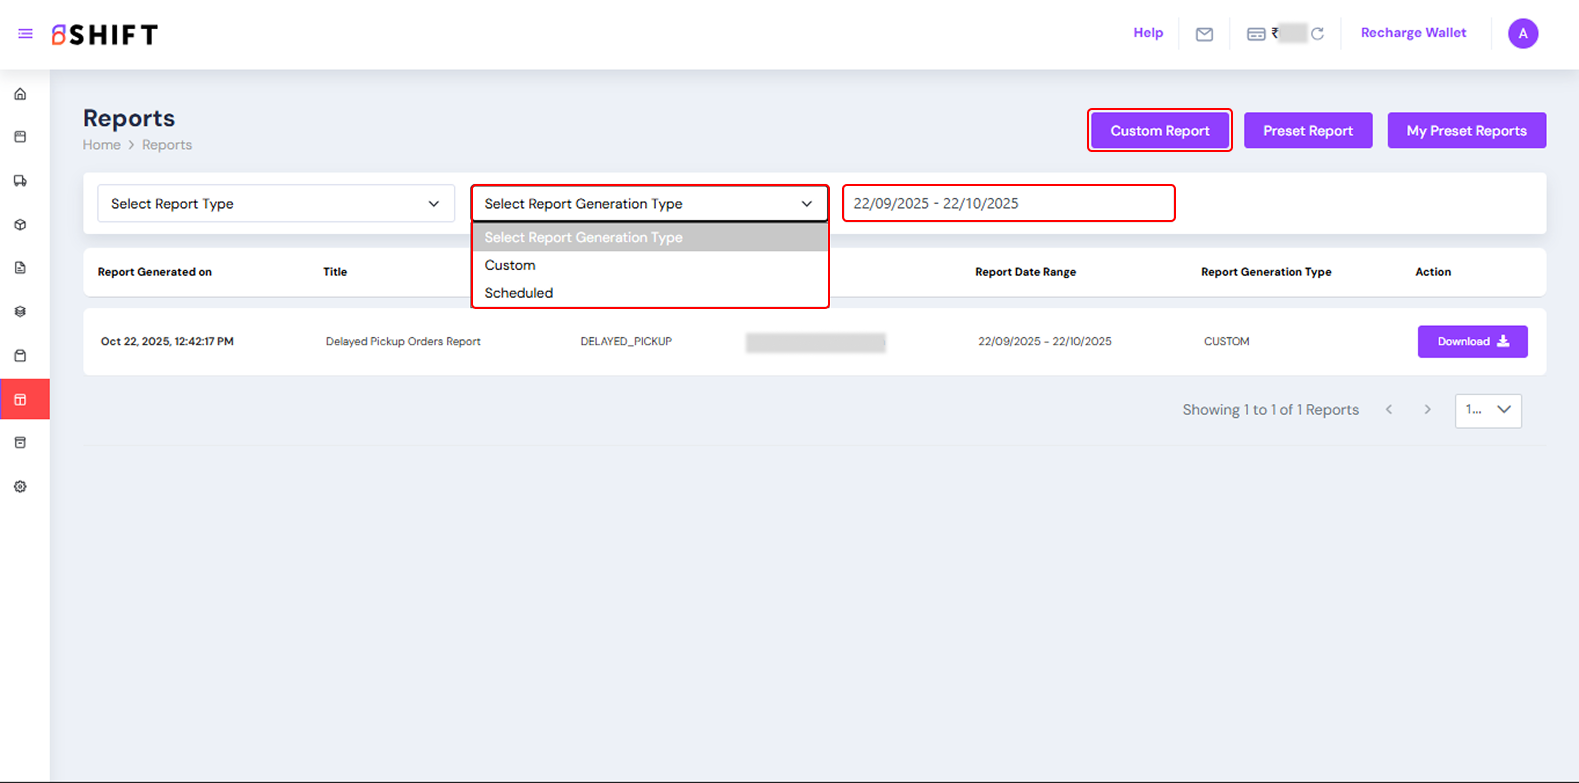Open the stacked layers sidebar icon
Viewport: 1579px width, 783px height.
coord(20,312)
